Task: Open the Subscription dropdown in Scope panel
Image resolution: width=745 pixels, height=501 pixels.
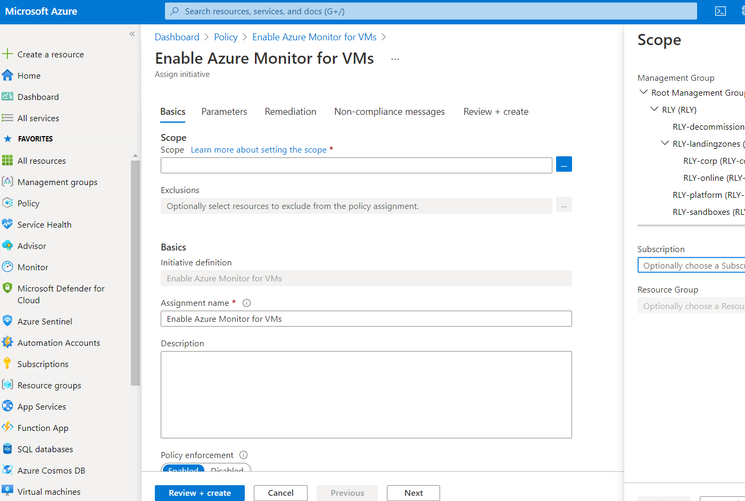Action: 691,265
